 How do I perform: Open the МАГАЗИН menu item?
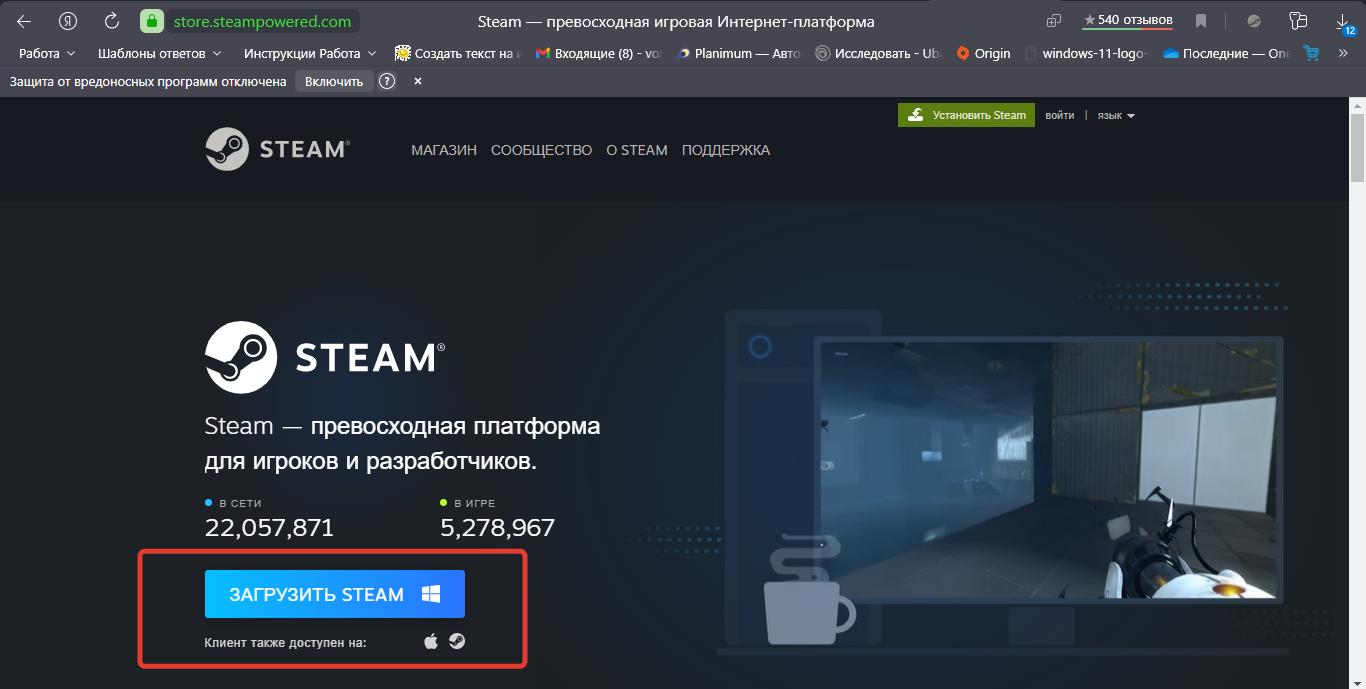(444, 150)
